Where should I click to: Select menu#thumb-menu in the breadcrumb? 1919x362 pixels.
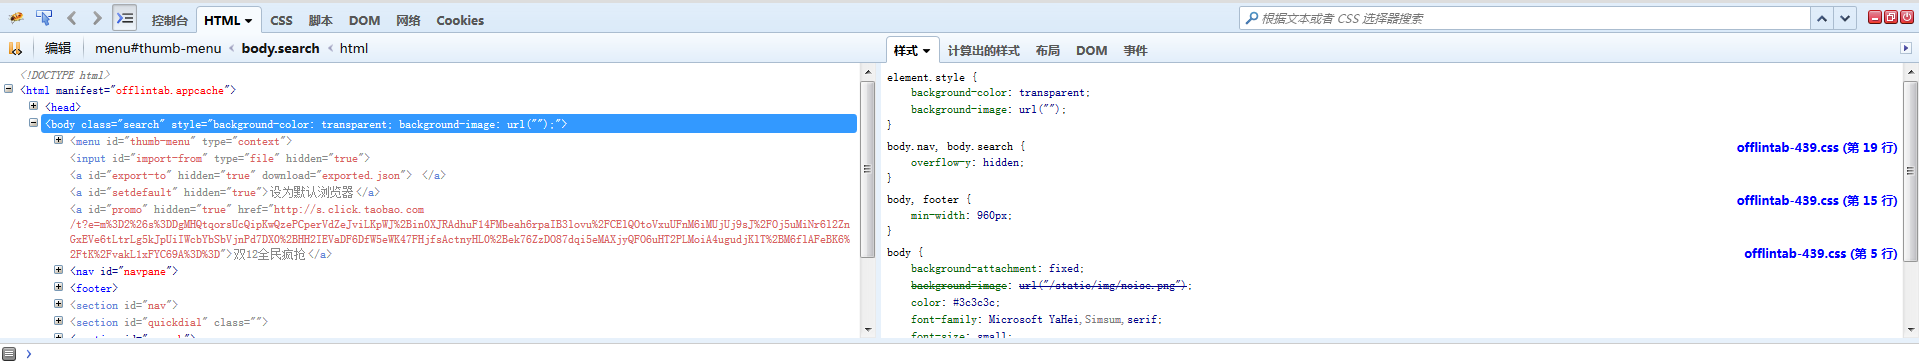coord(158,48)
